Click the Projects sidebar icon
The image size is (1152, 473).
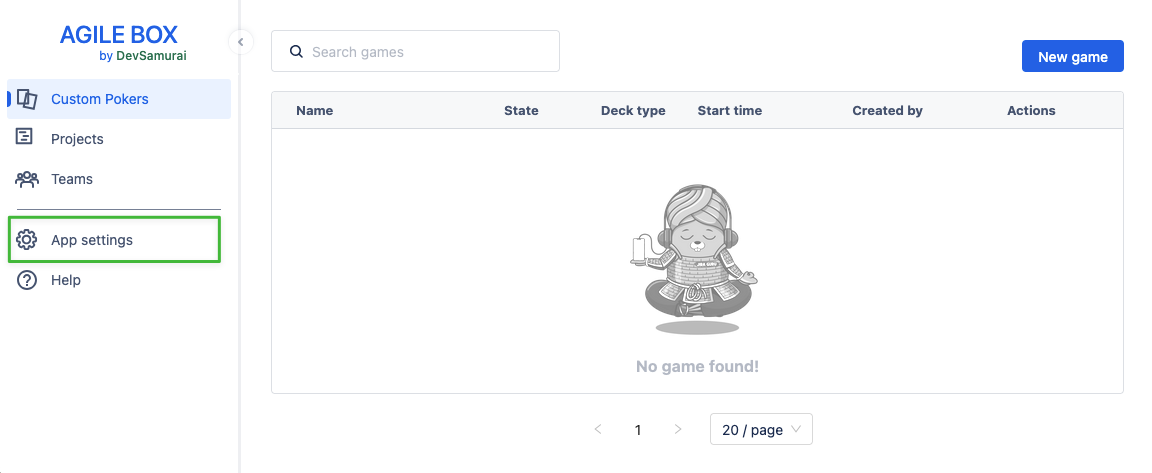[26, 138]
